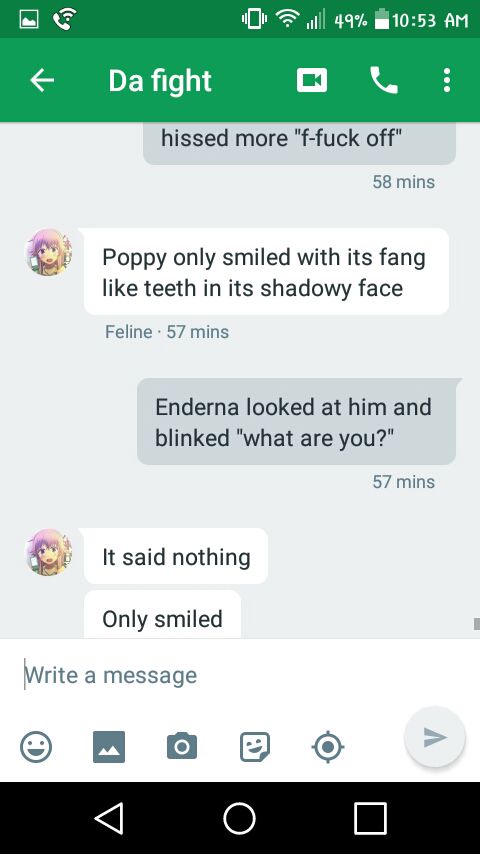Tap Android Home navigation button

point(240,818)
